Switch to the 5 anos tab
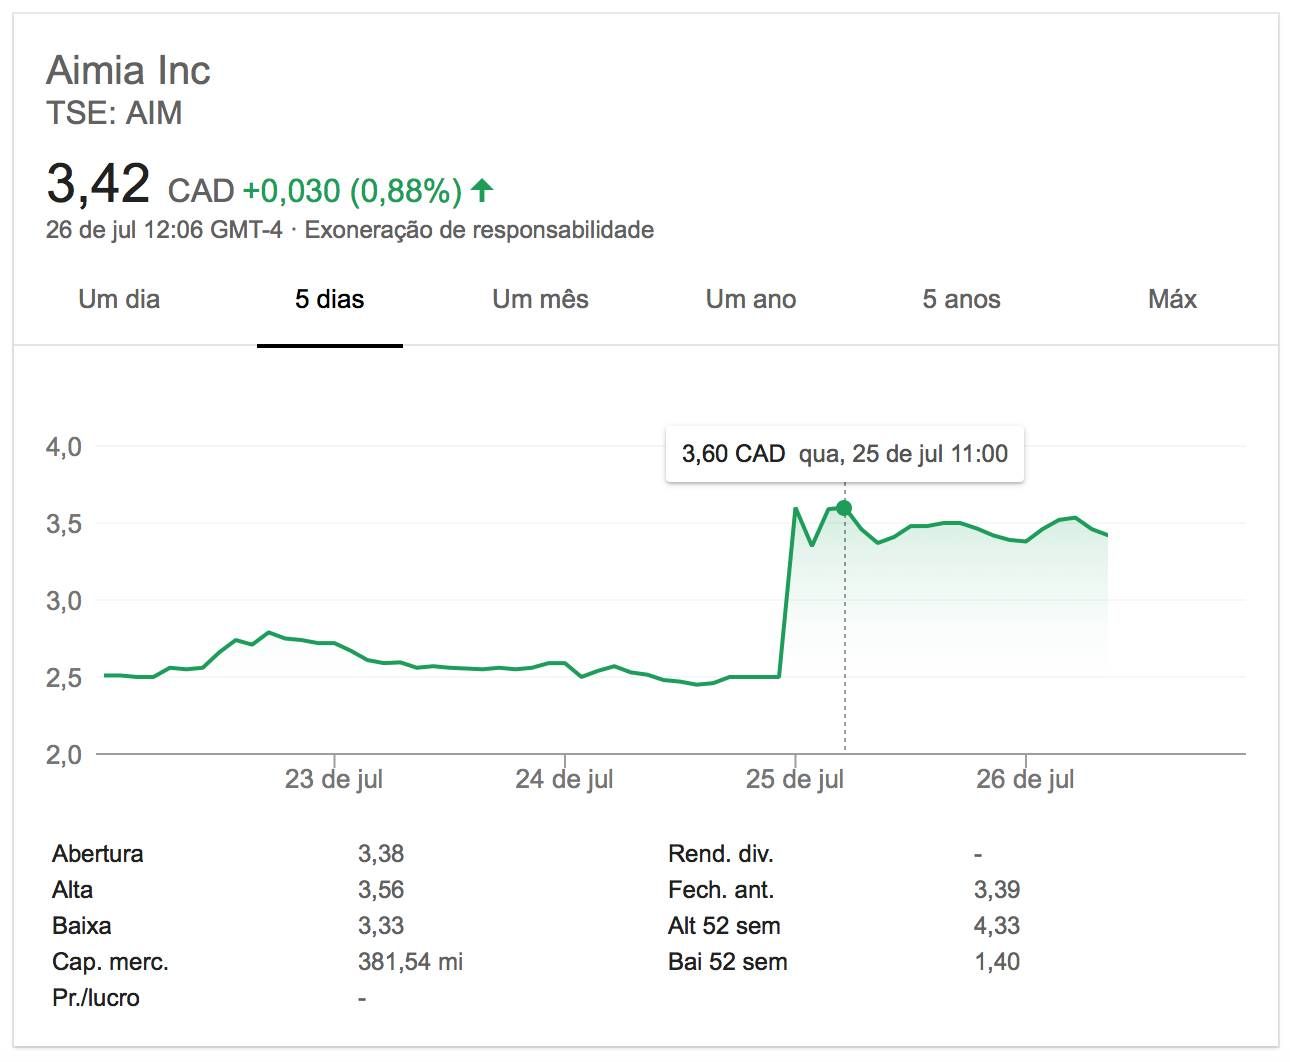 coord(961,299)
